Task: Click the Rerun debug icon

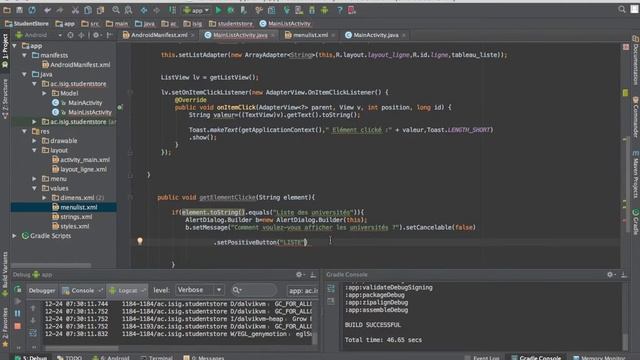Action: 18,289
